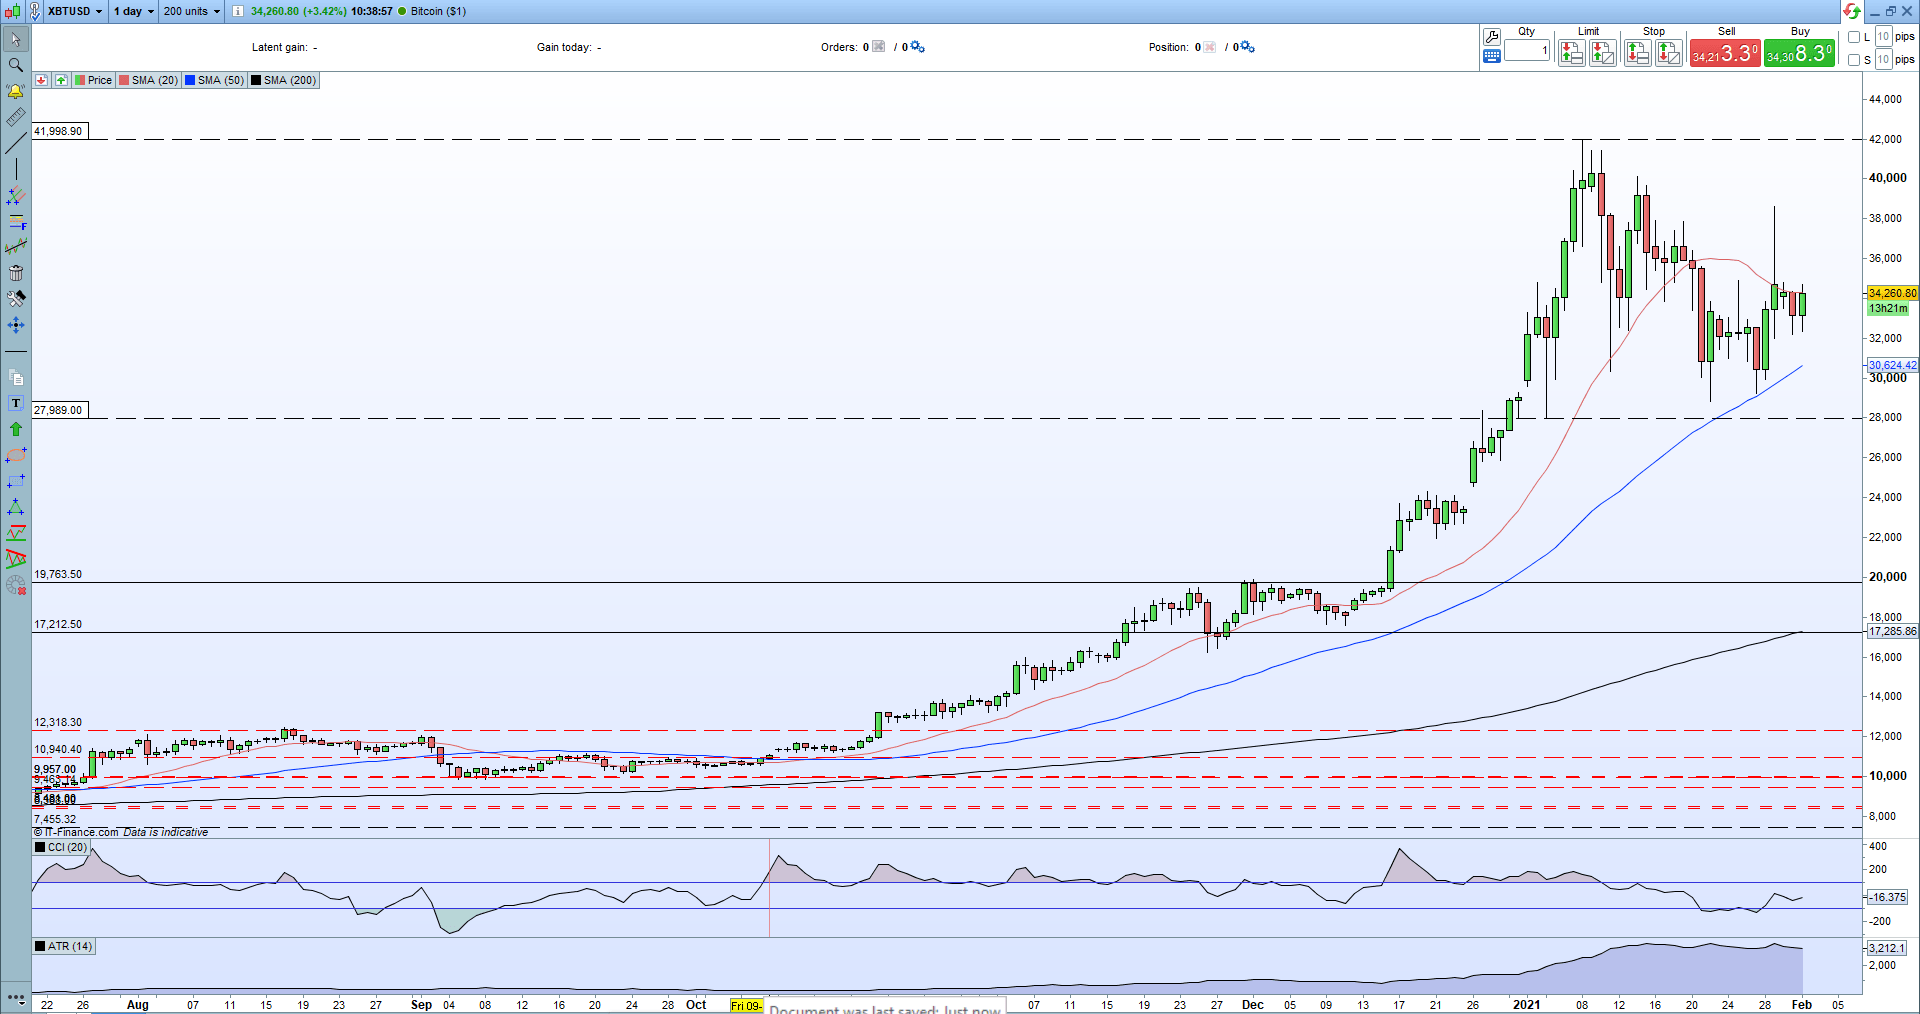
Task: Click the copy documents icon
Action: coord(16,377)
